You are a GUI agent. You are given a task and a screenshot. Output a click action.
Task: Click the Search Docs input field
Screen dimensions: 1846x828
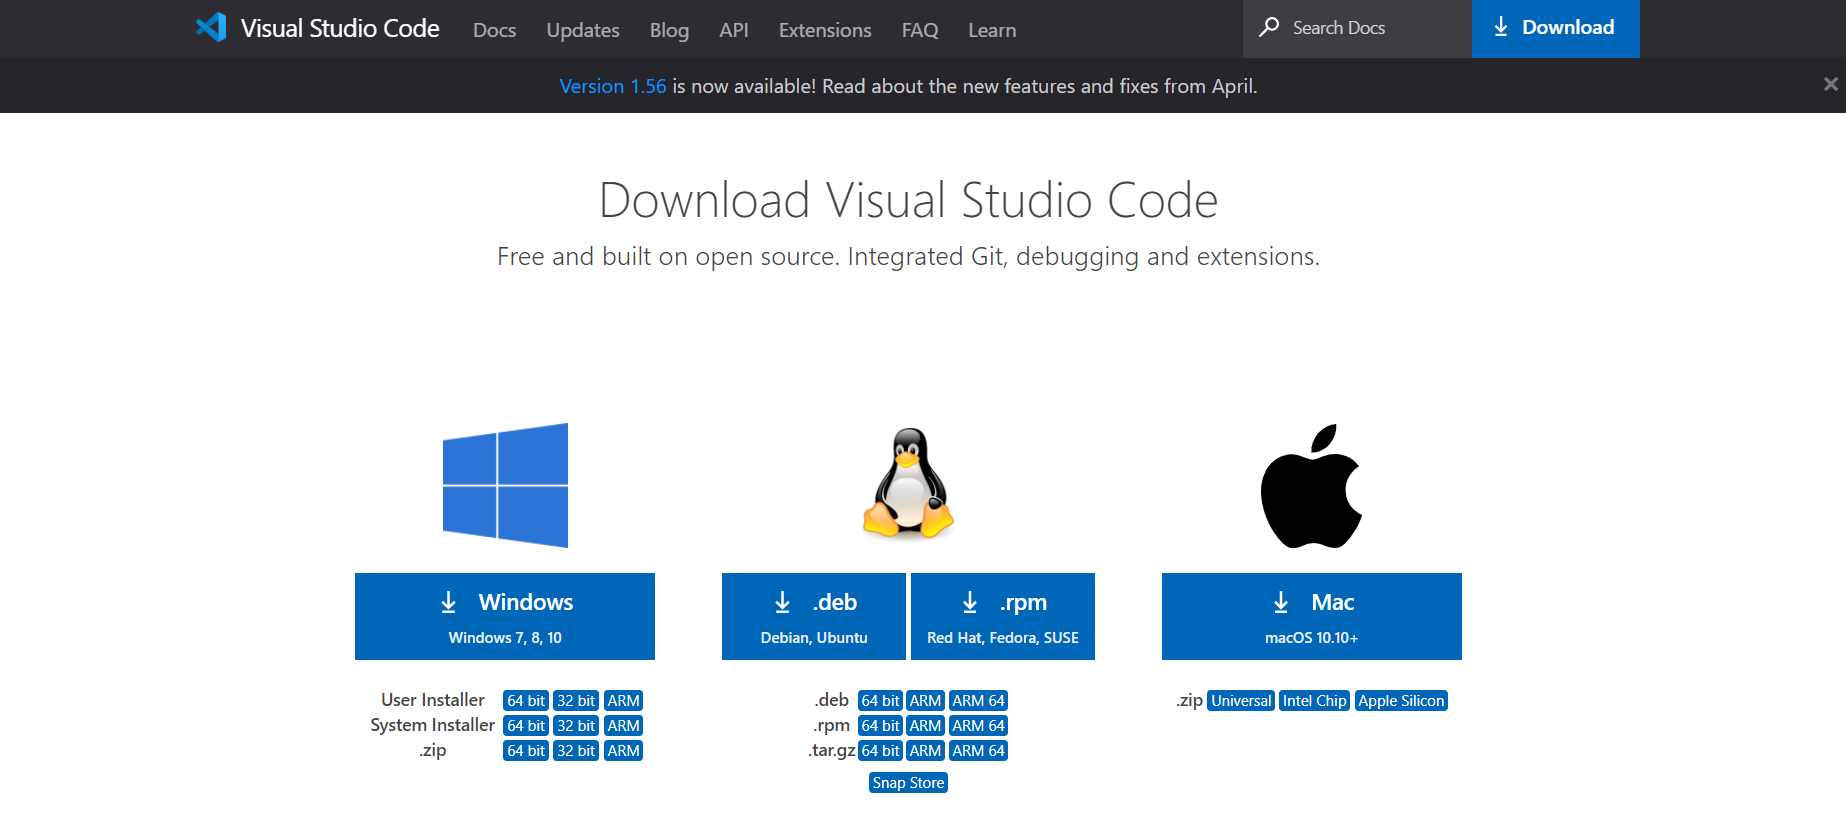tap(1357, 28)
